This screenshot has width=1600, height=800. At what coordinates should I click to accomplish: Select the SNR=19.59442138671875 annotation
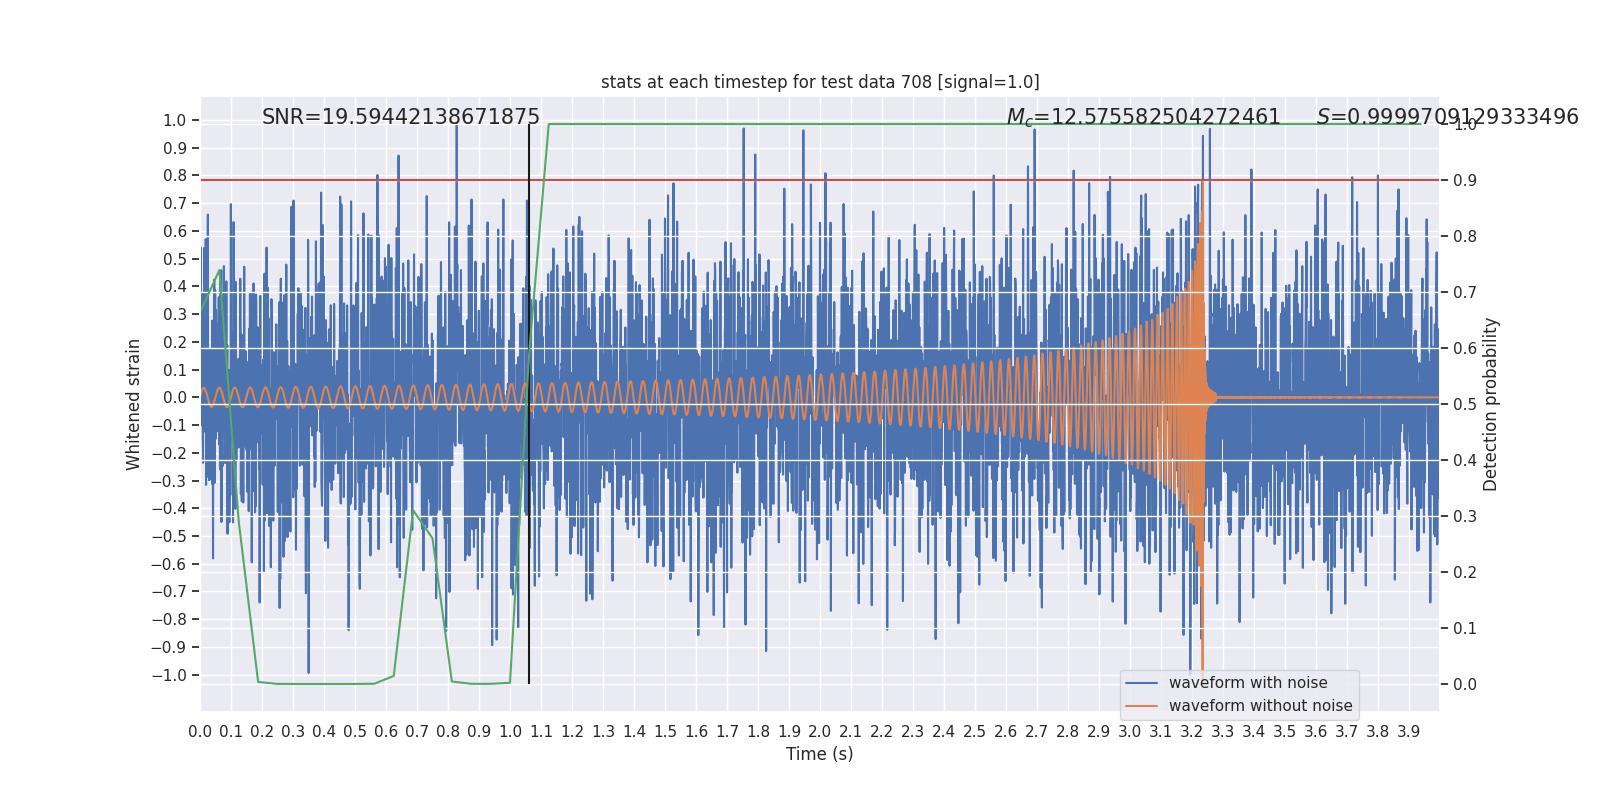tap(401, 117)
